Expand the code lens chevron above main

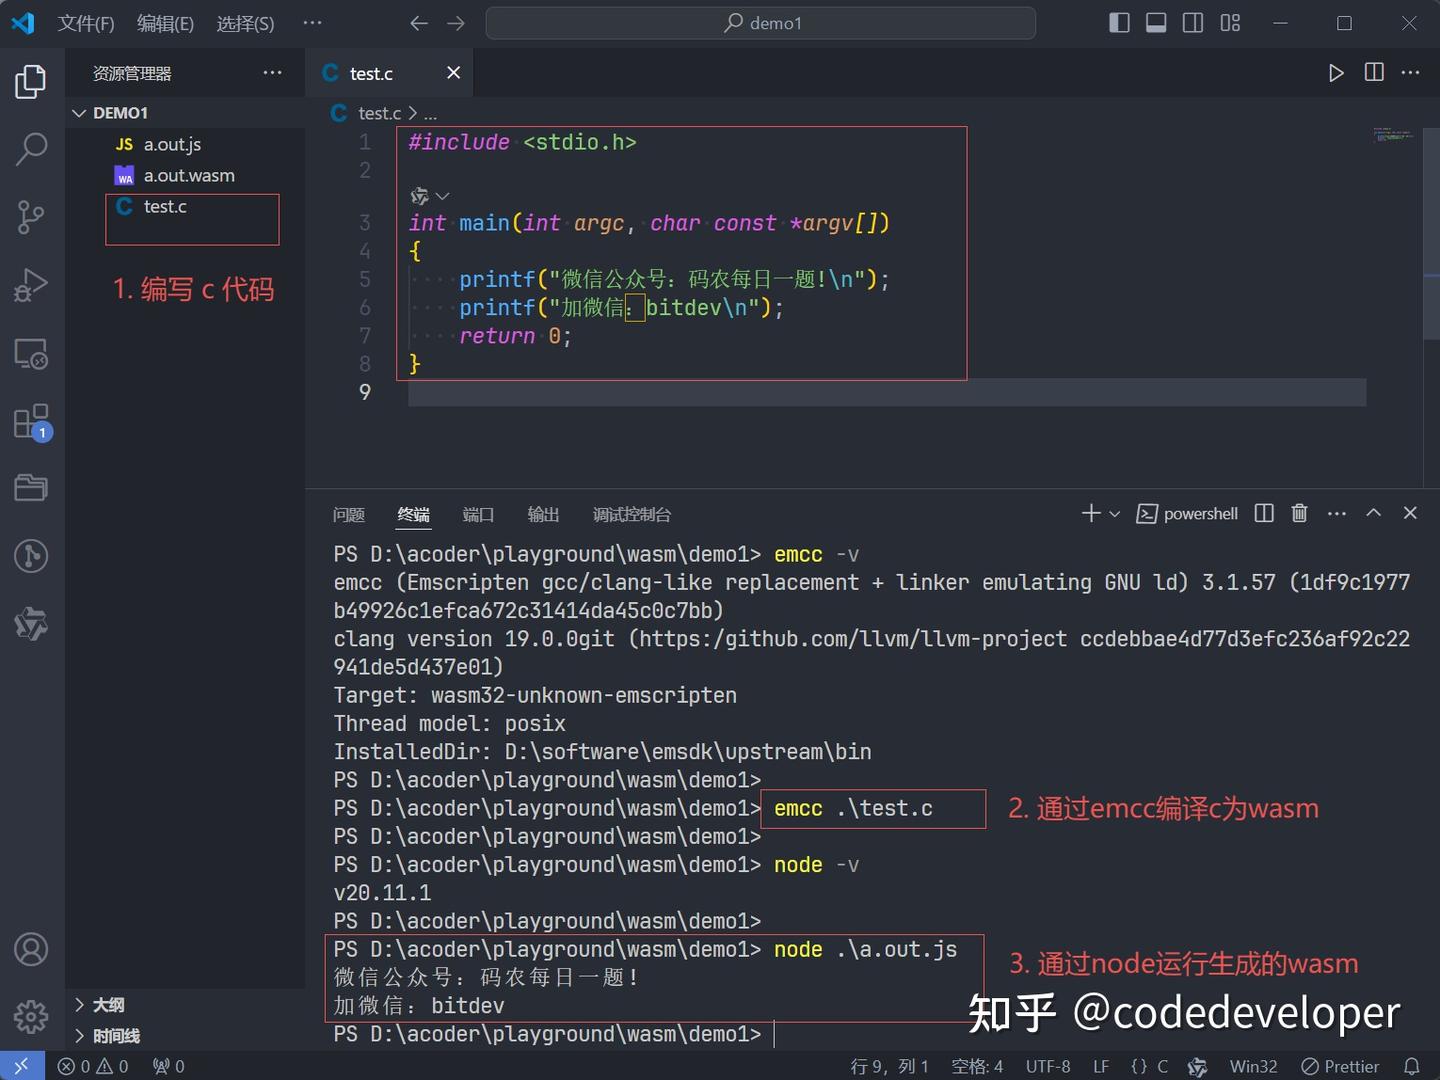(442, 196)
